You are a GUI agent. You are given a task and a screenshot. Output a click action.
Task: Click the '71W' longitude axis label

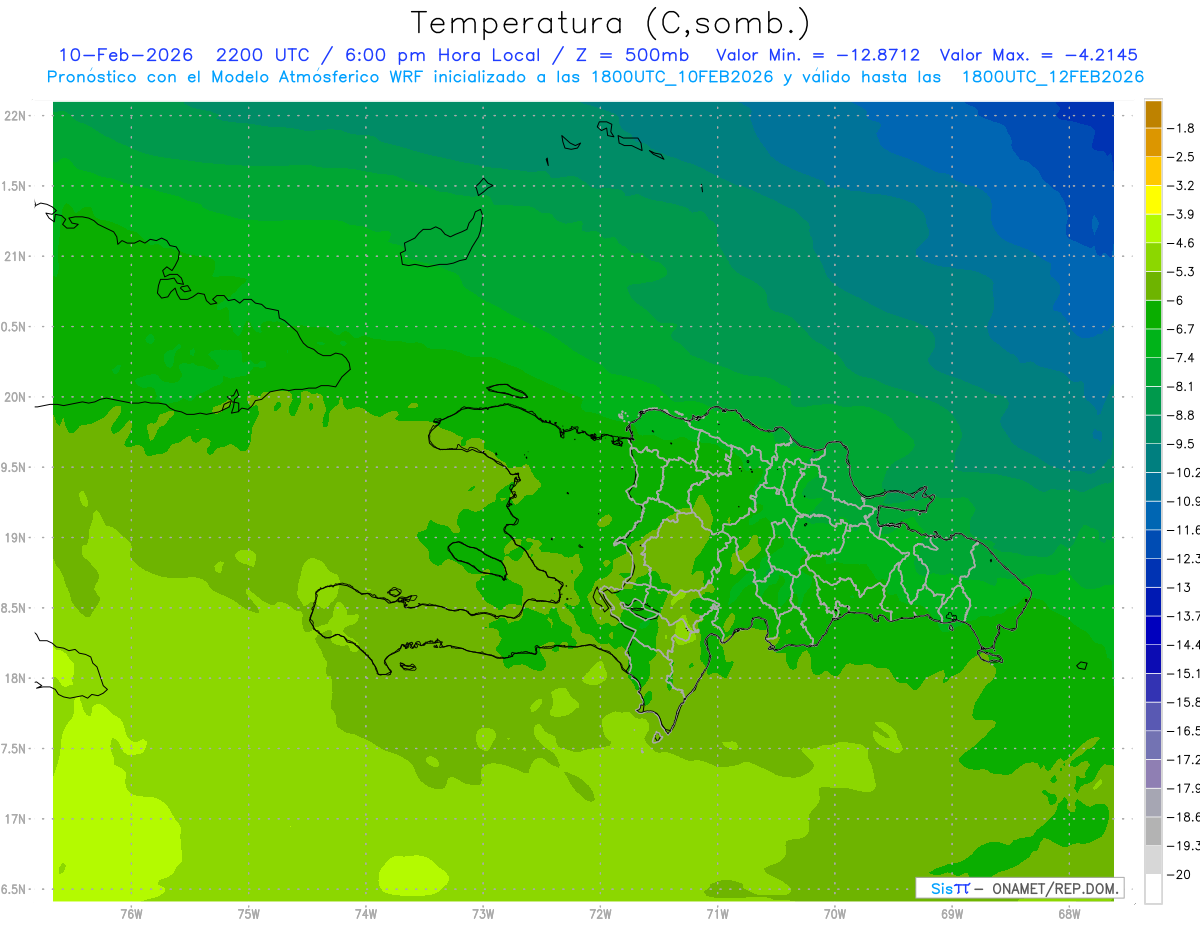[x=717, y=913]
